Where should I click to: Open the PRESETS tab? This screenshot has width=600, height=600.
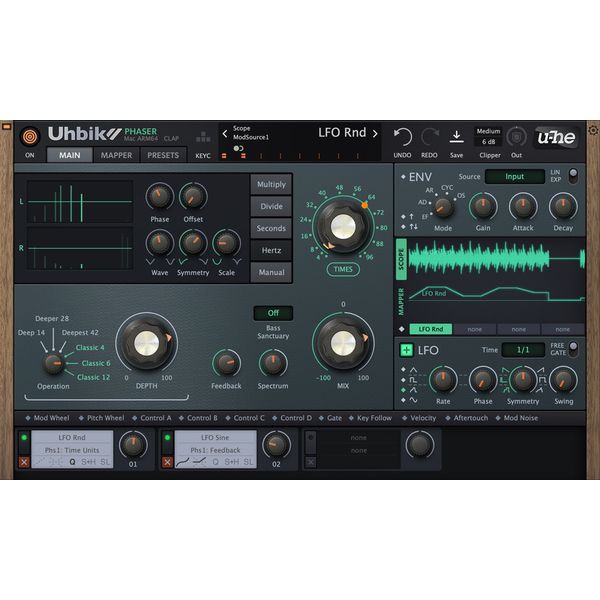(163, 155)
